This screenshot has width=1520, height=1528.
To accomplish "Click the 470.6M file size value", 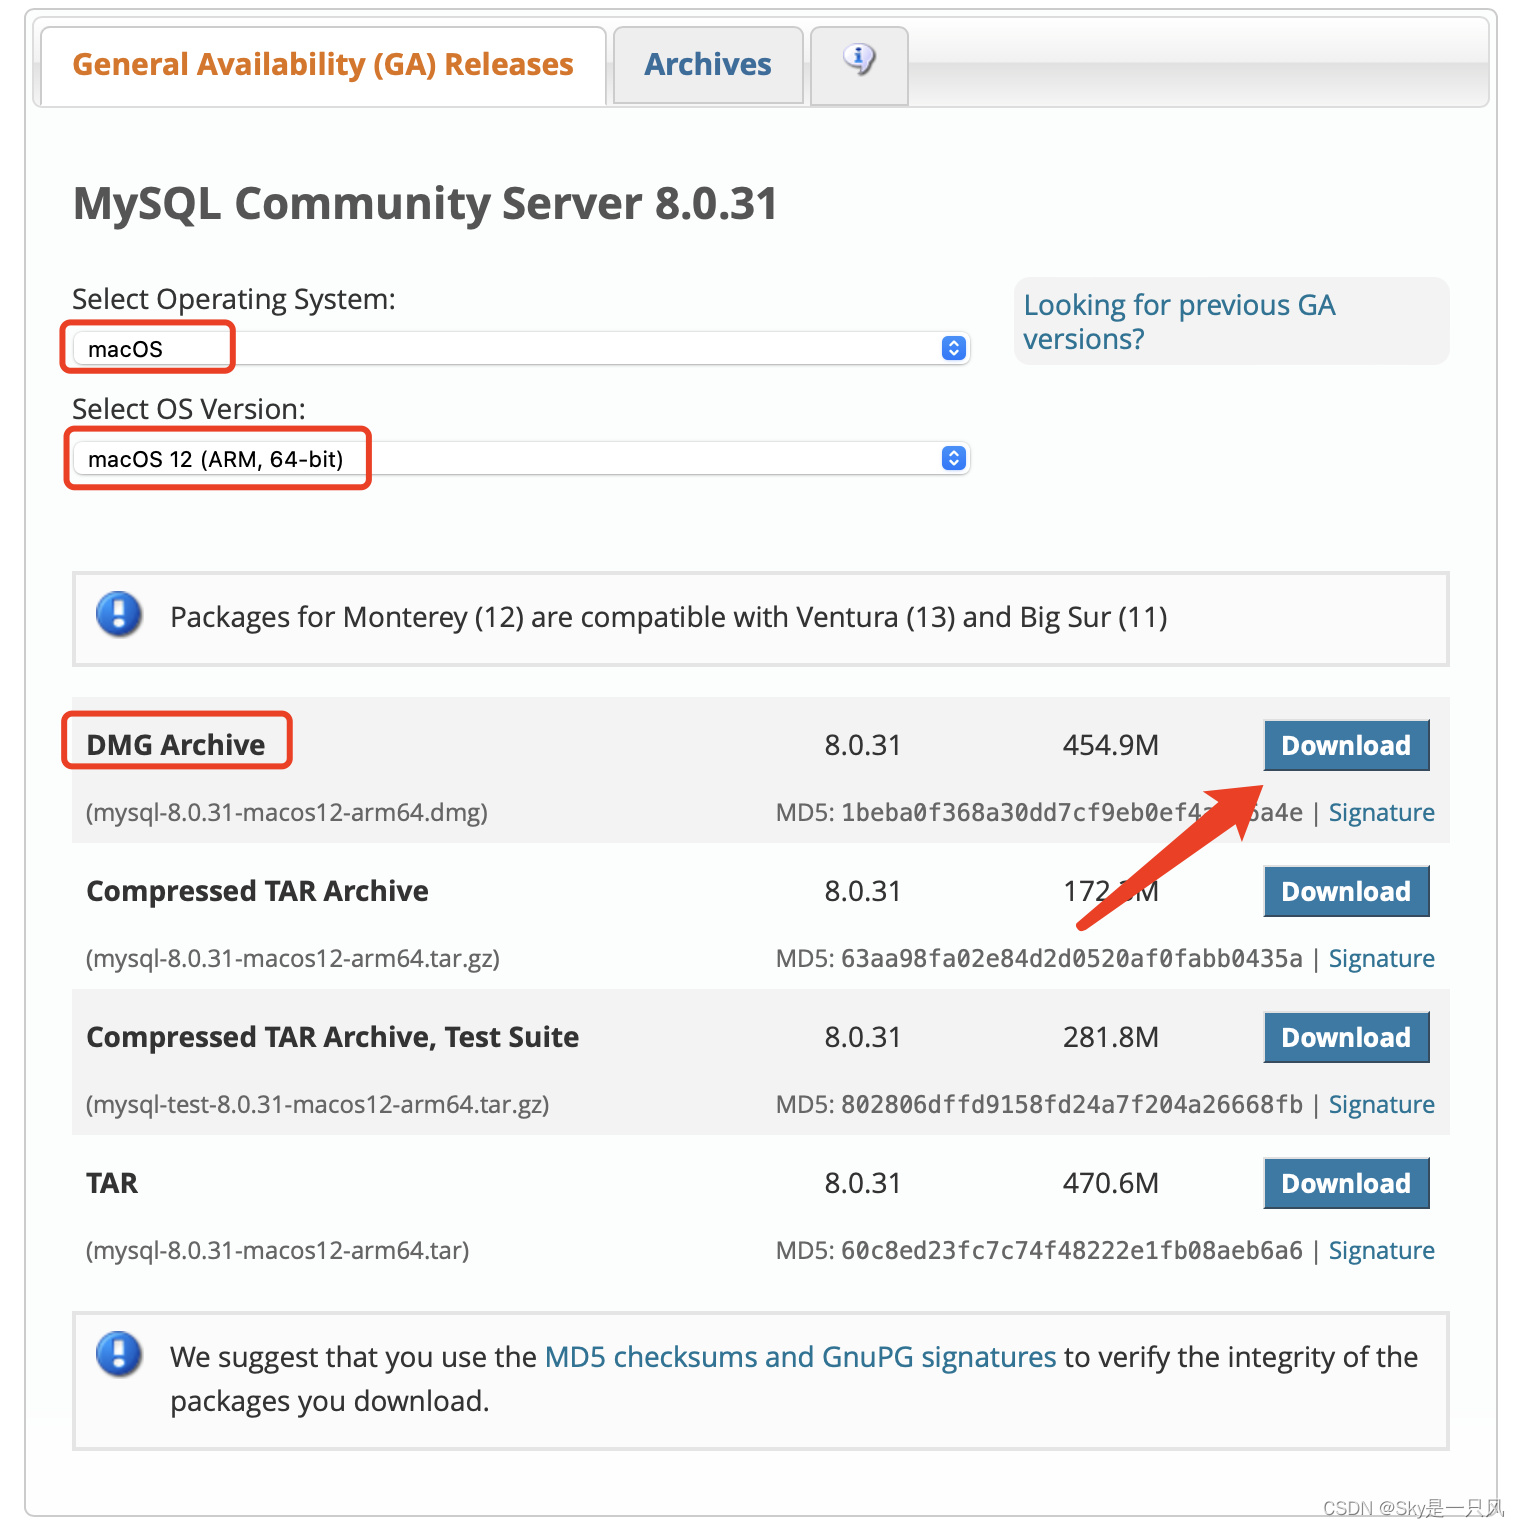I will 1110,1183.
